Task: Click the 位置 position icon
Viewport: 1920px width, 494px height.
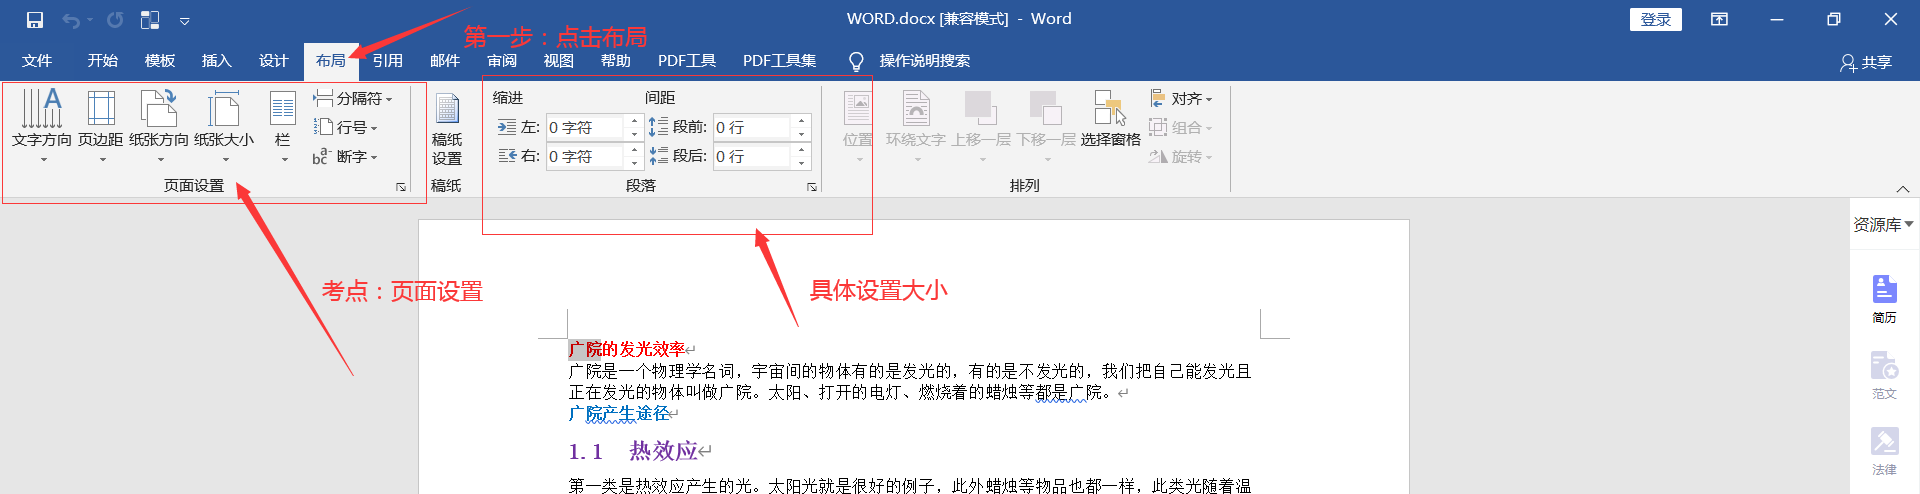Action: click(x=858, y=125)
